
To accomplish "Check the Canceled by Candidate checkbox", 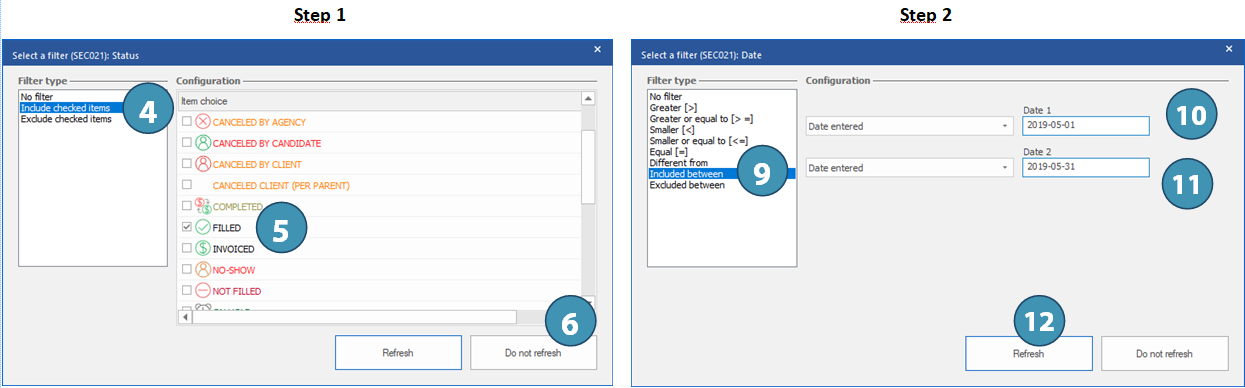I will 187,143.
